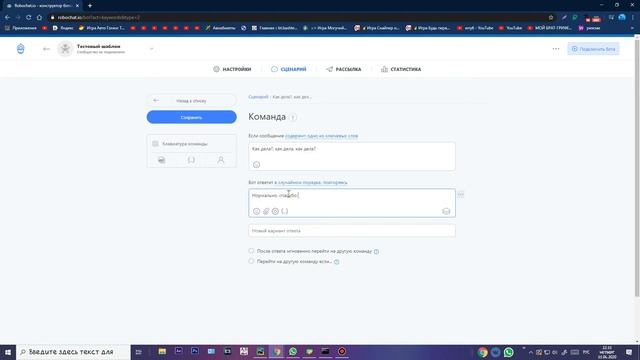
Task: Open the Сценарий tab
Action: tap(289, 69)
